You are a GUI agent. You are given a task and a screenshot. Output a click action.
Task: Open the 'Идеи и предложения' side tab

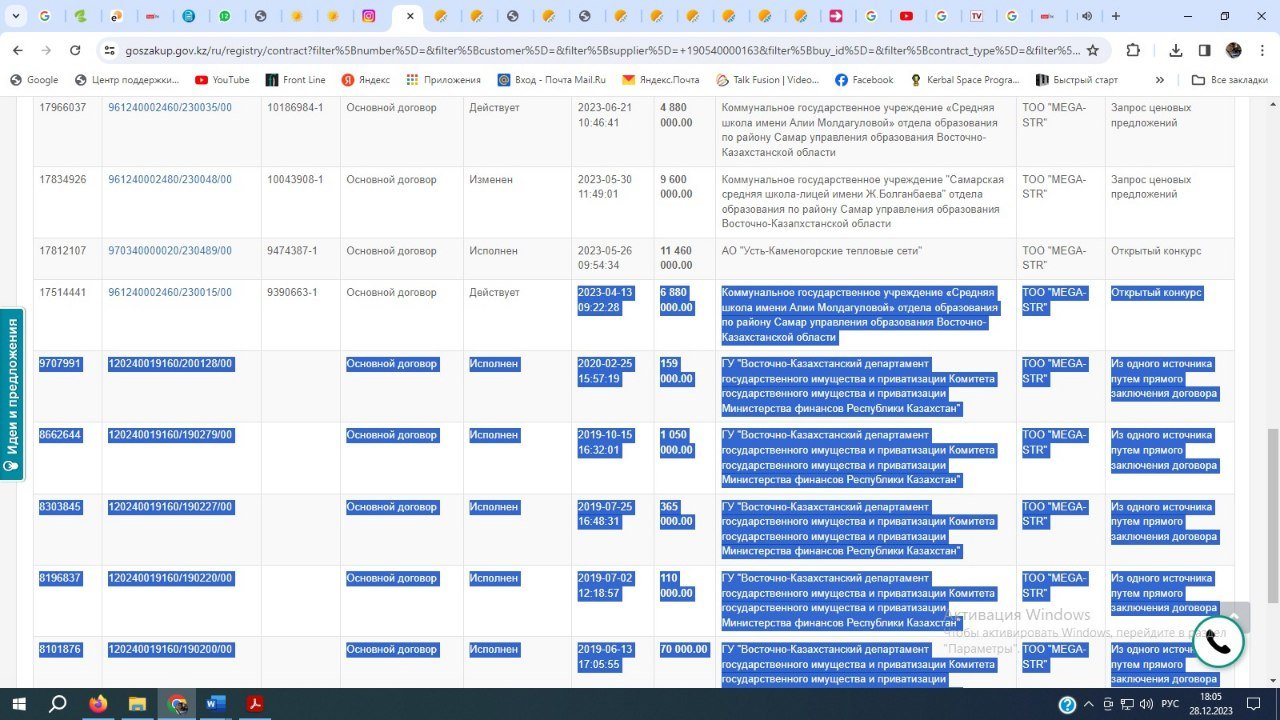pyautogui.click(x=12, y=394)
